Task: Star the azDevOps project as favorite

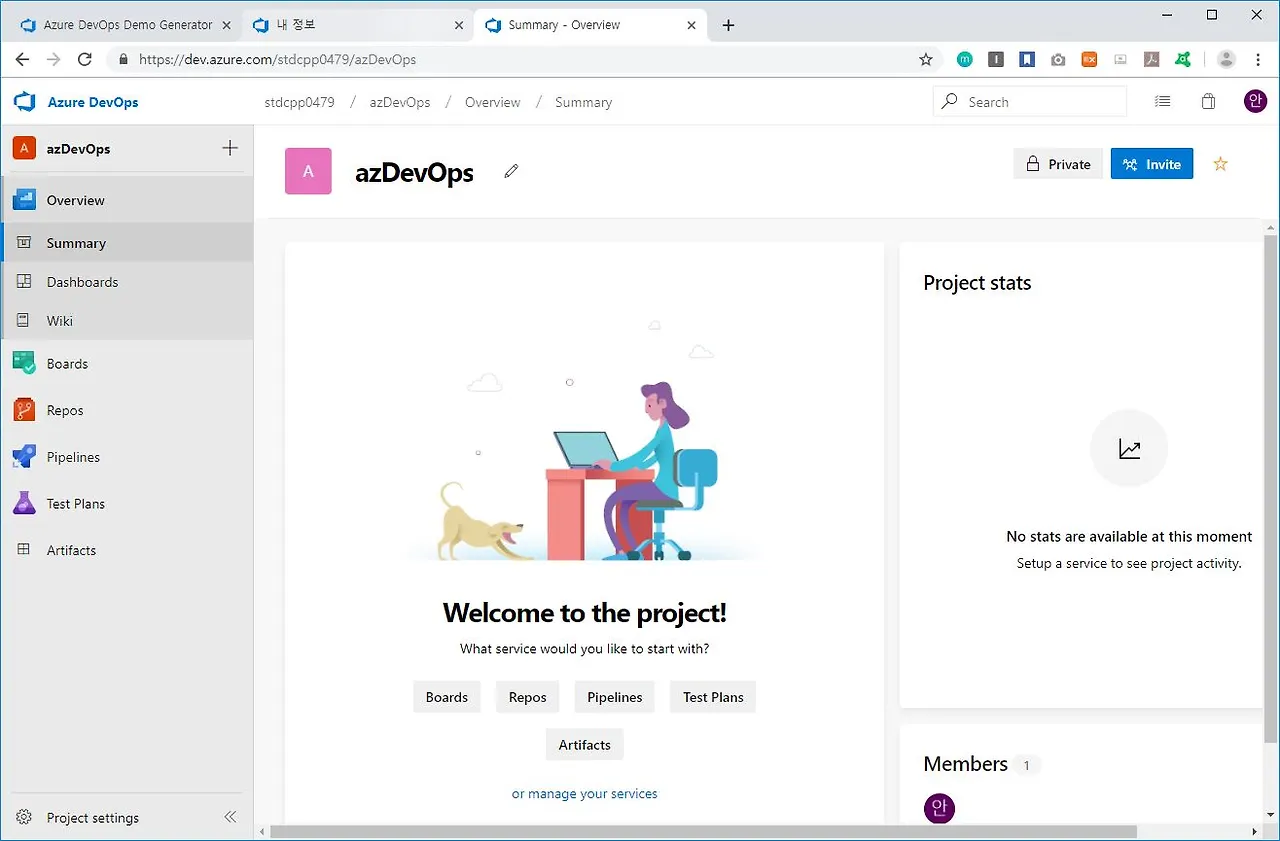Action: click(x=1220, y=163)
